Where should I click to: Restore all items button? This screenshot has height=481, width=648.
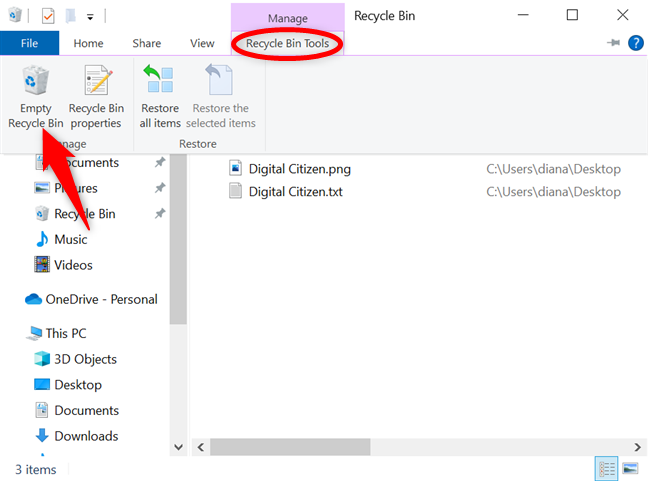pos(160,98)
